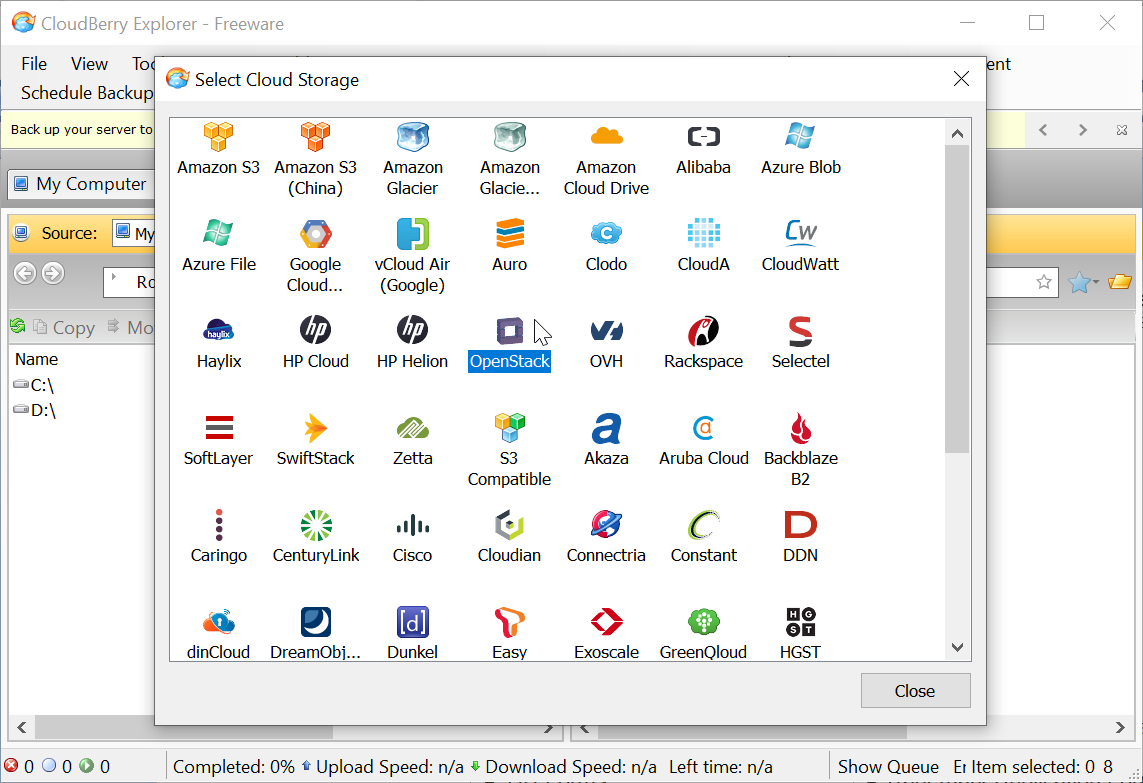Open the View menu
The height and width of the screenshot is (783, 1143).
coord(89,64)
